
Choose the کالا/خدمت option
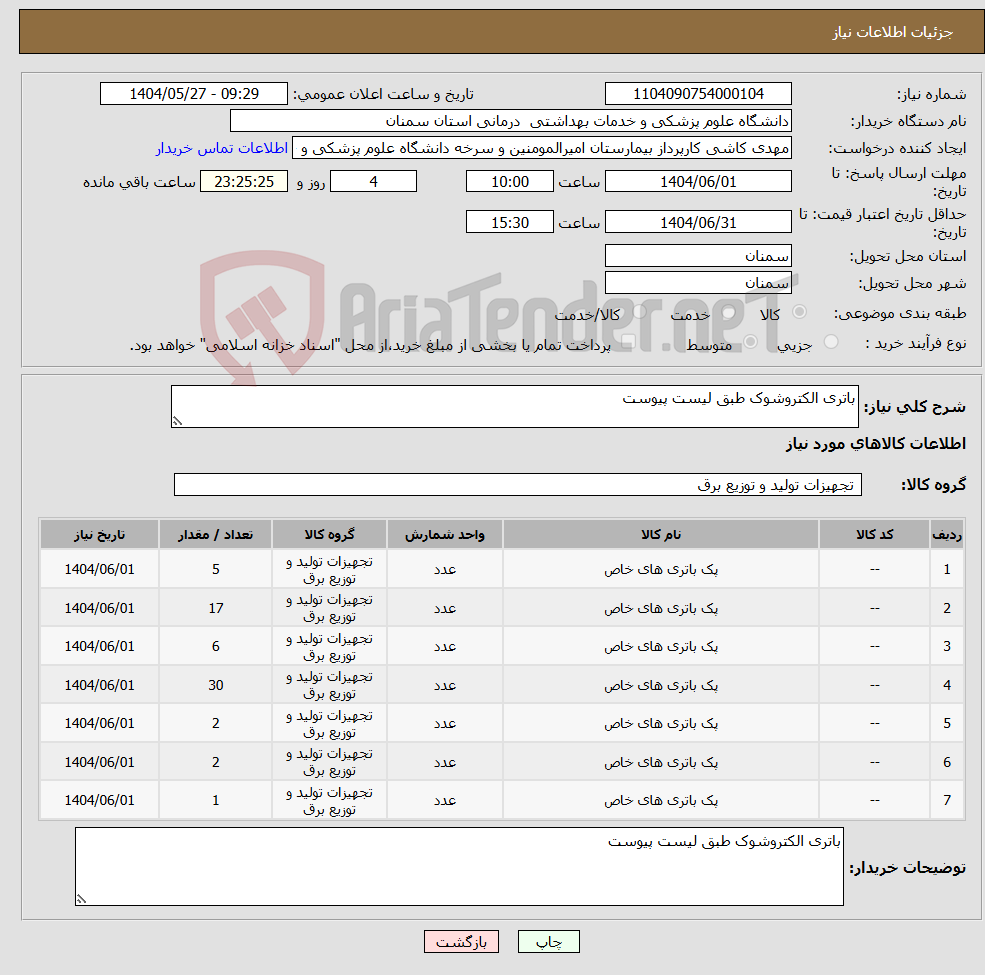639,312
